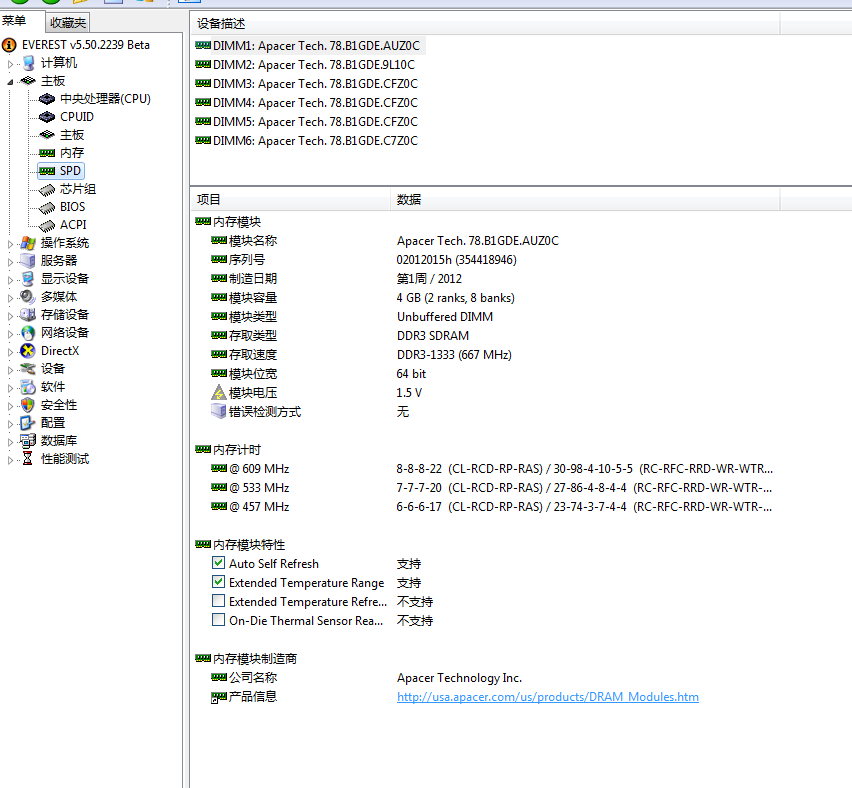The width and height of the screenshot is (852, 788).
Task: Expand the 服务器 tree node arrow
Action: pos(10,262)
